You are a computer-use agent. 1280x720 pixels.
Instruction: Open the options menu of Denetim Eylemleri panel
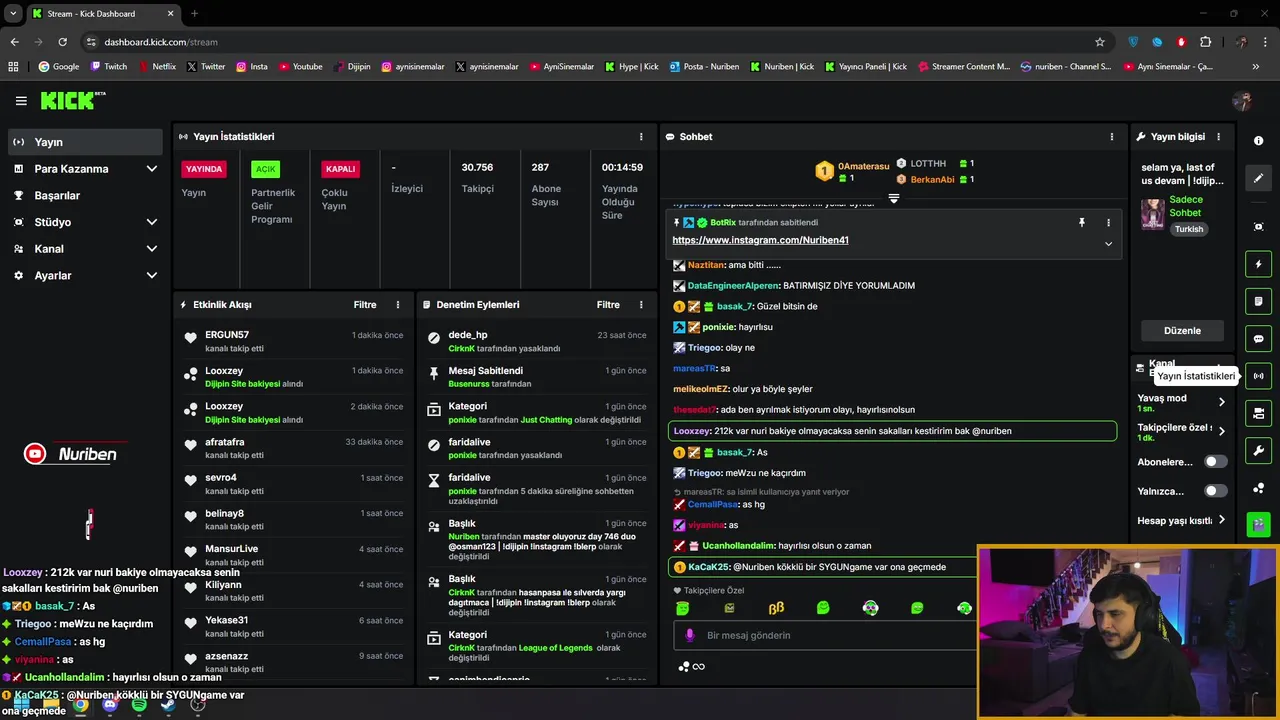pos(641,305)
